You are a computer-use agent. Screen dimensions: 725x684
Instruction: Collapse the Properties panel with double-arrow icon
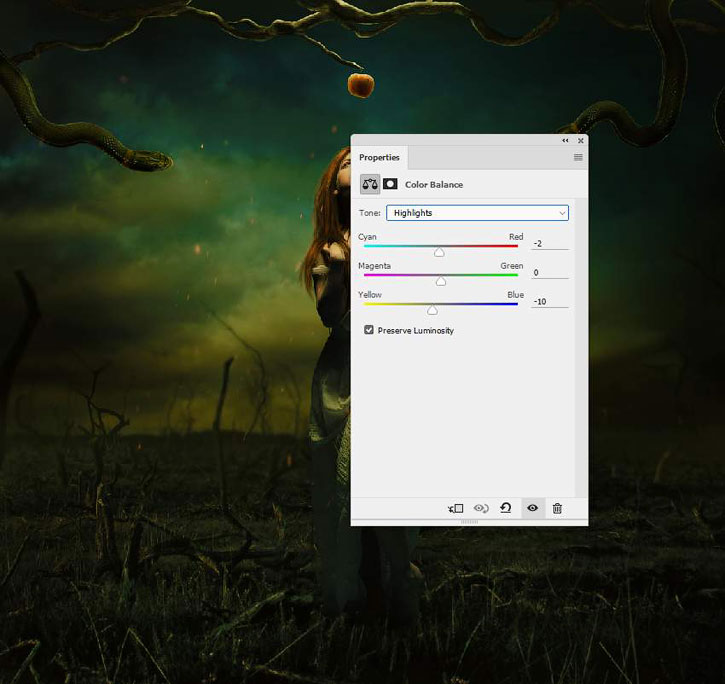pos(565,141)
